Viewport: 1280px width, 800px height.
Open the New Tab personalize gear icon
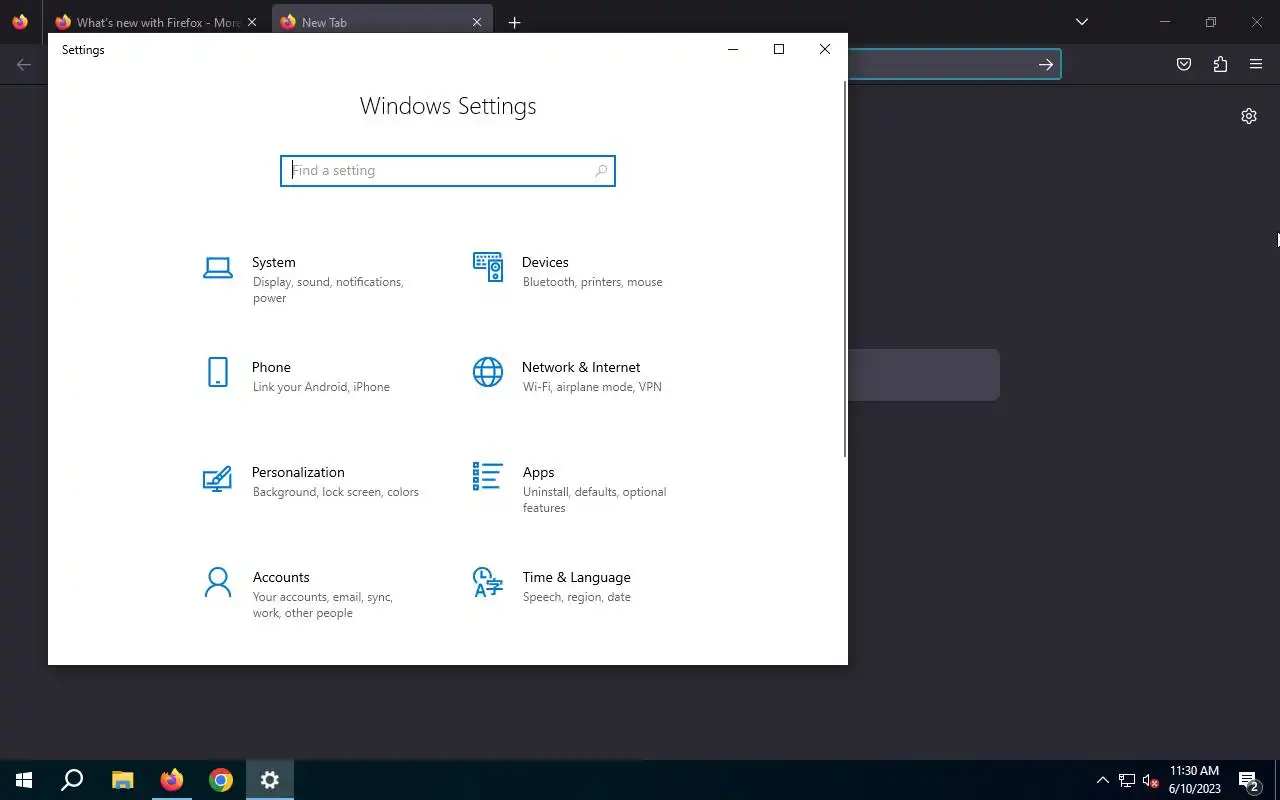[1249, 116]
